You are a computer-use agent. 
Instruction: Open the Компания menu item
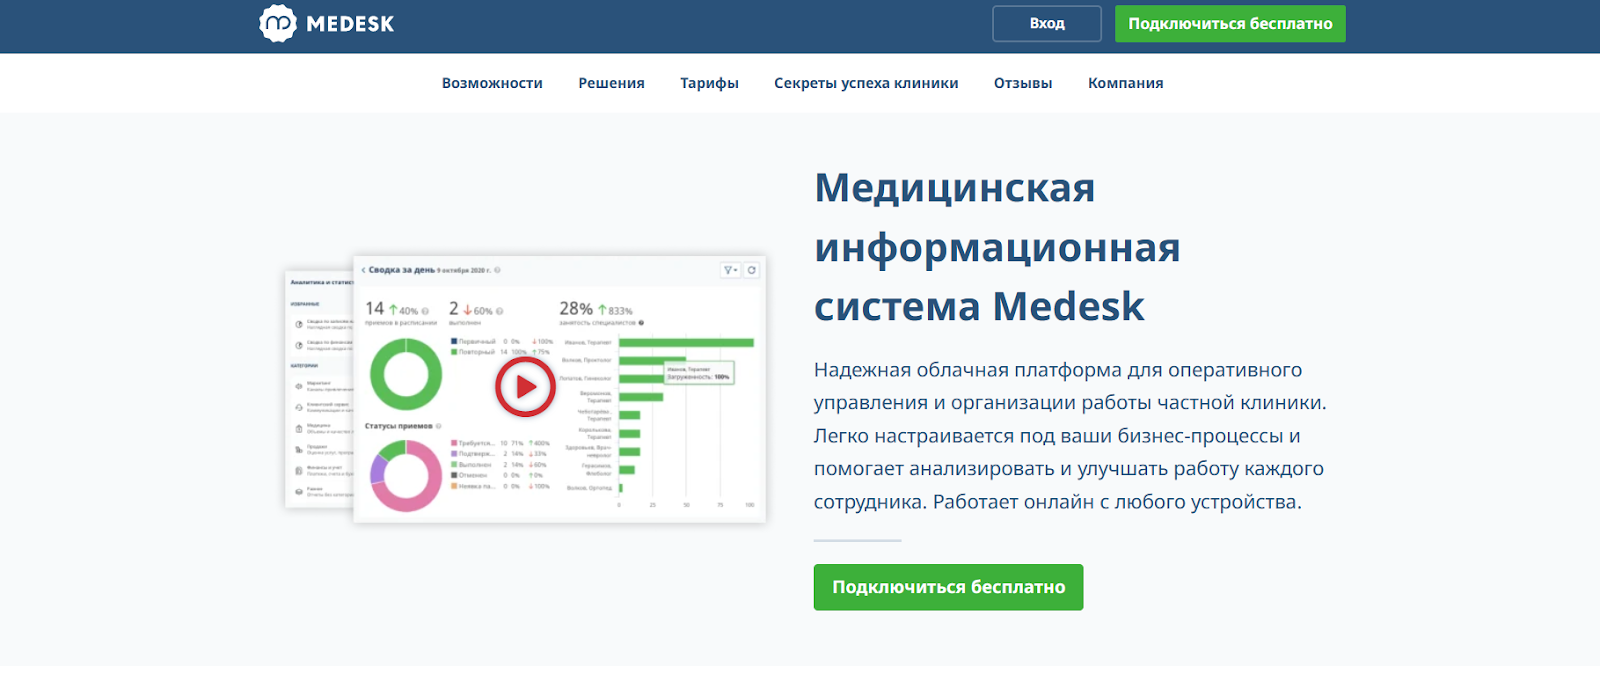tap(1126, 83)
